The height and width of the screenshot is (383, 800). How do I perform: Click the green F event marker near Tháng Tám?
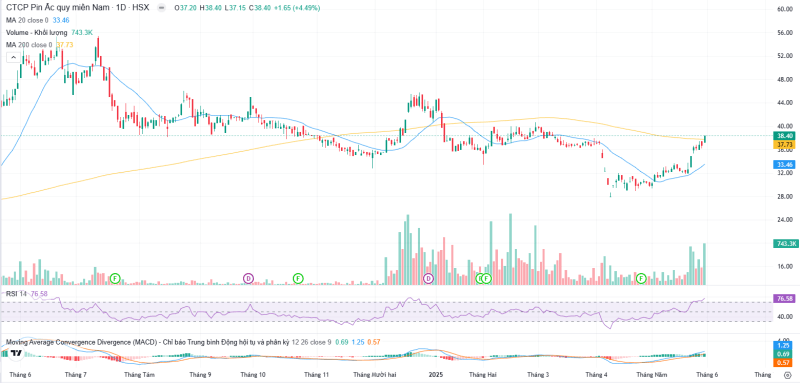(115, 278)
